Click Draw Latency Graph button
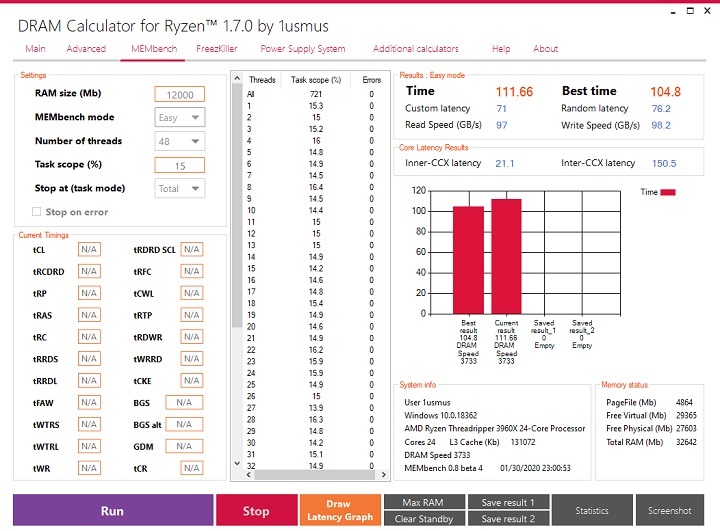The height and width of the screenshot is (531, 720). (x=340, y=510)
